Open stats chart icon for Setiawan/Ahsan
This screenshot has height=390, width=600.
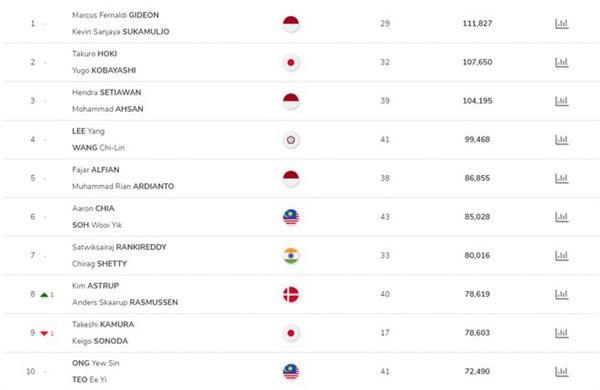561,101
